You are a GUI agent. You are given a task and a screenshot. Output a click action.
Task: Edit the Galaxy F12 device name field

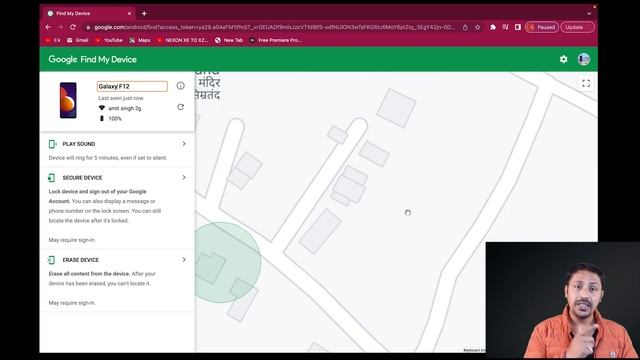pyautogui.click(x=132, y=86)
